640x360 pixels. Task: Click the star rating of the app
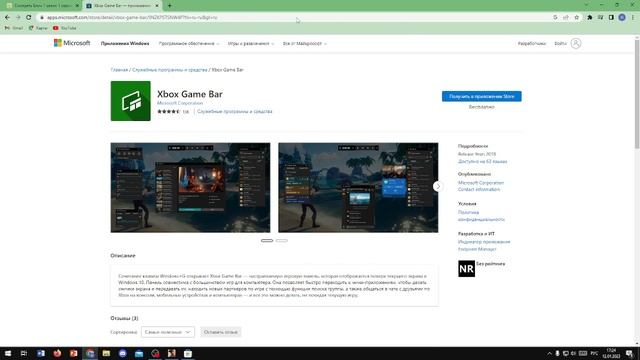pos(168,111)
